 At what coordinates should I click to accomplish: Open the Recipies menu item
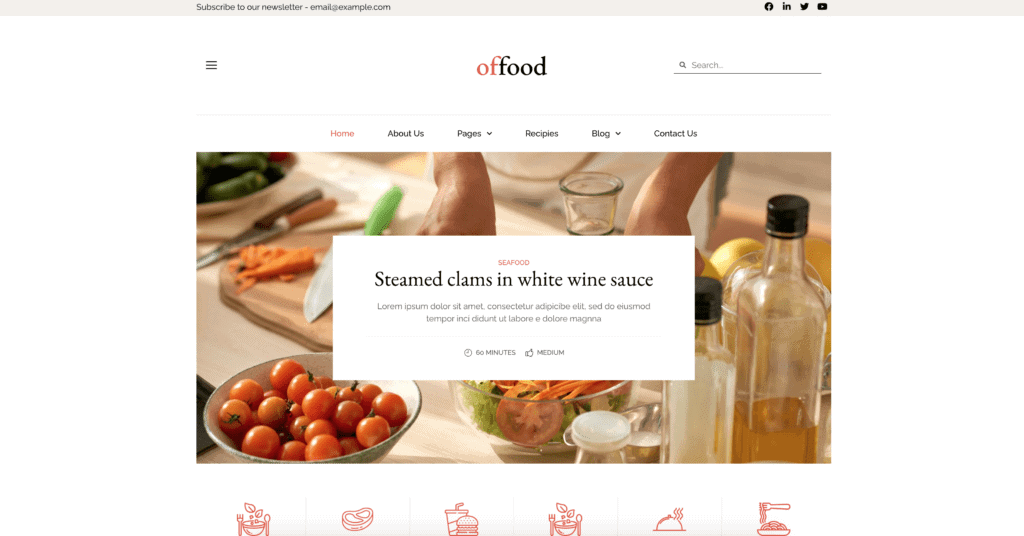tap(541, 133)
